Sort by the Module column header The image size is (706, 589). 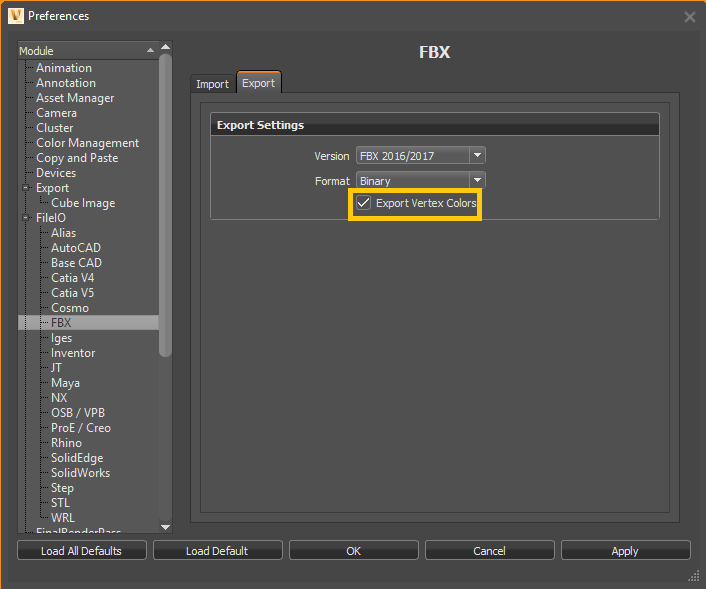[80, 51]
